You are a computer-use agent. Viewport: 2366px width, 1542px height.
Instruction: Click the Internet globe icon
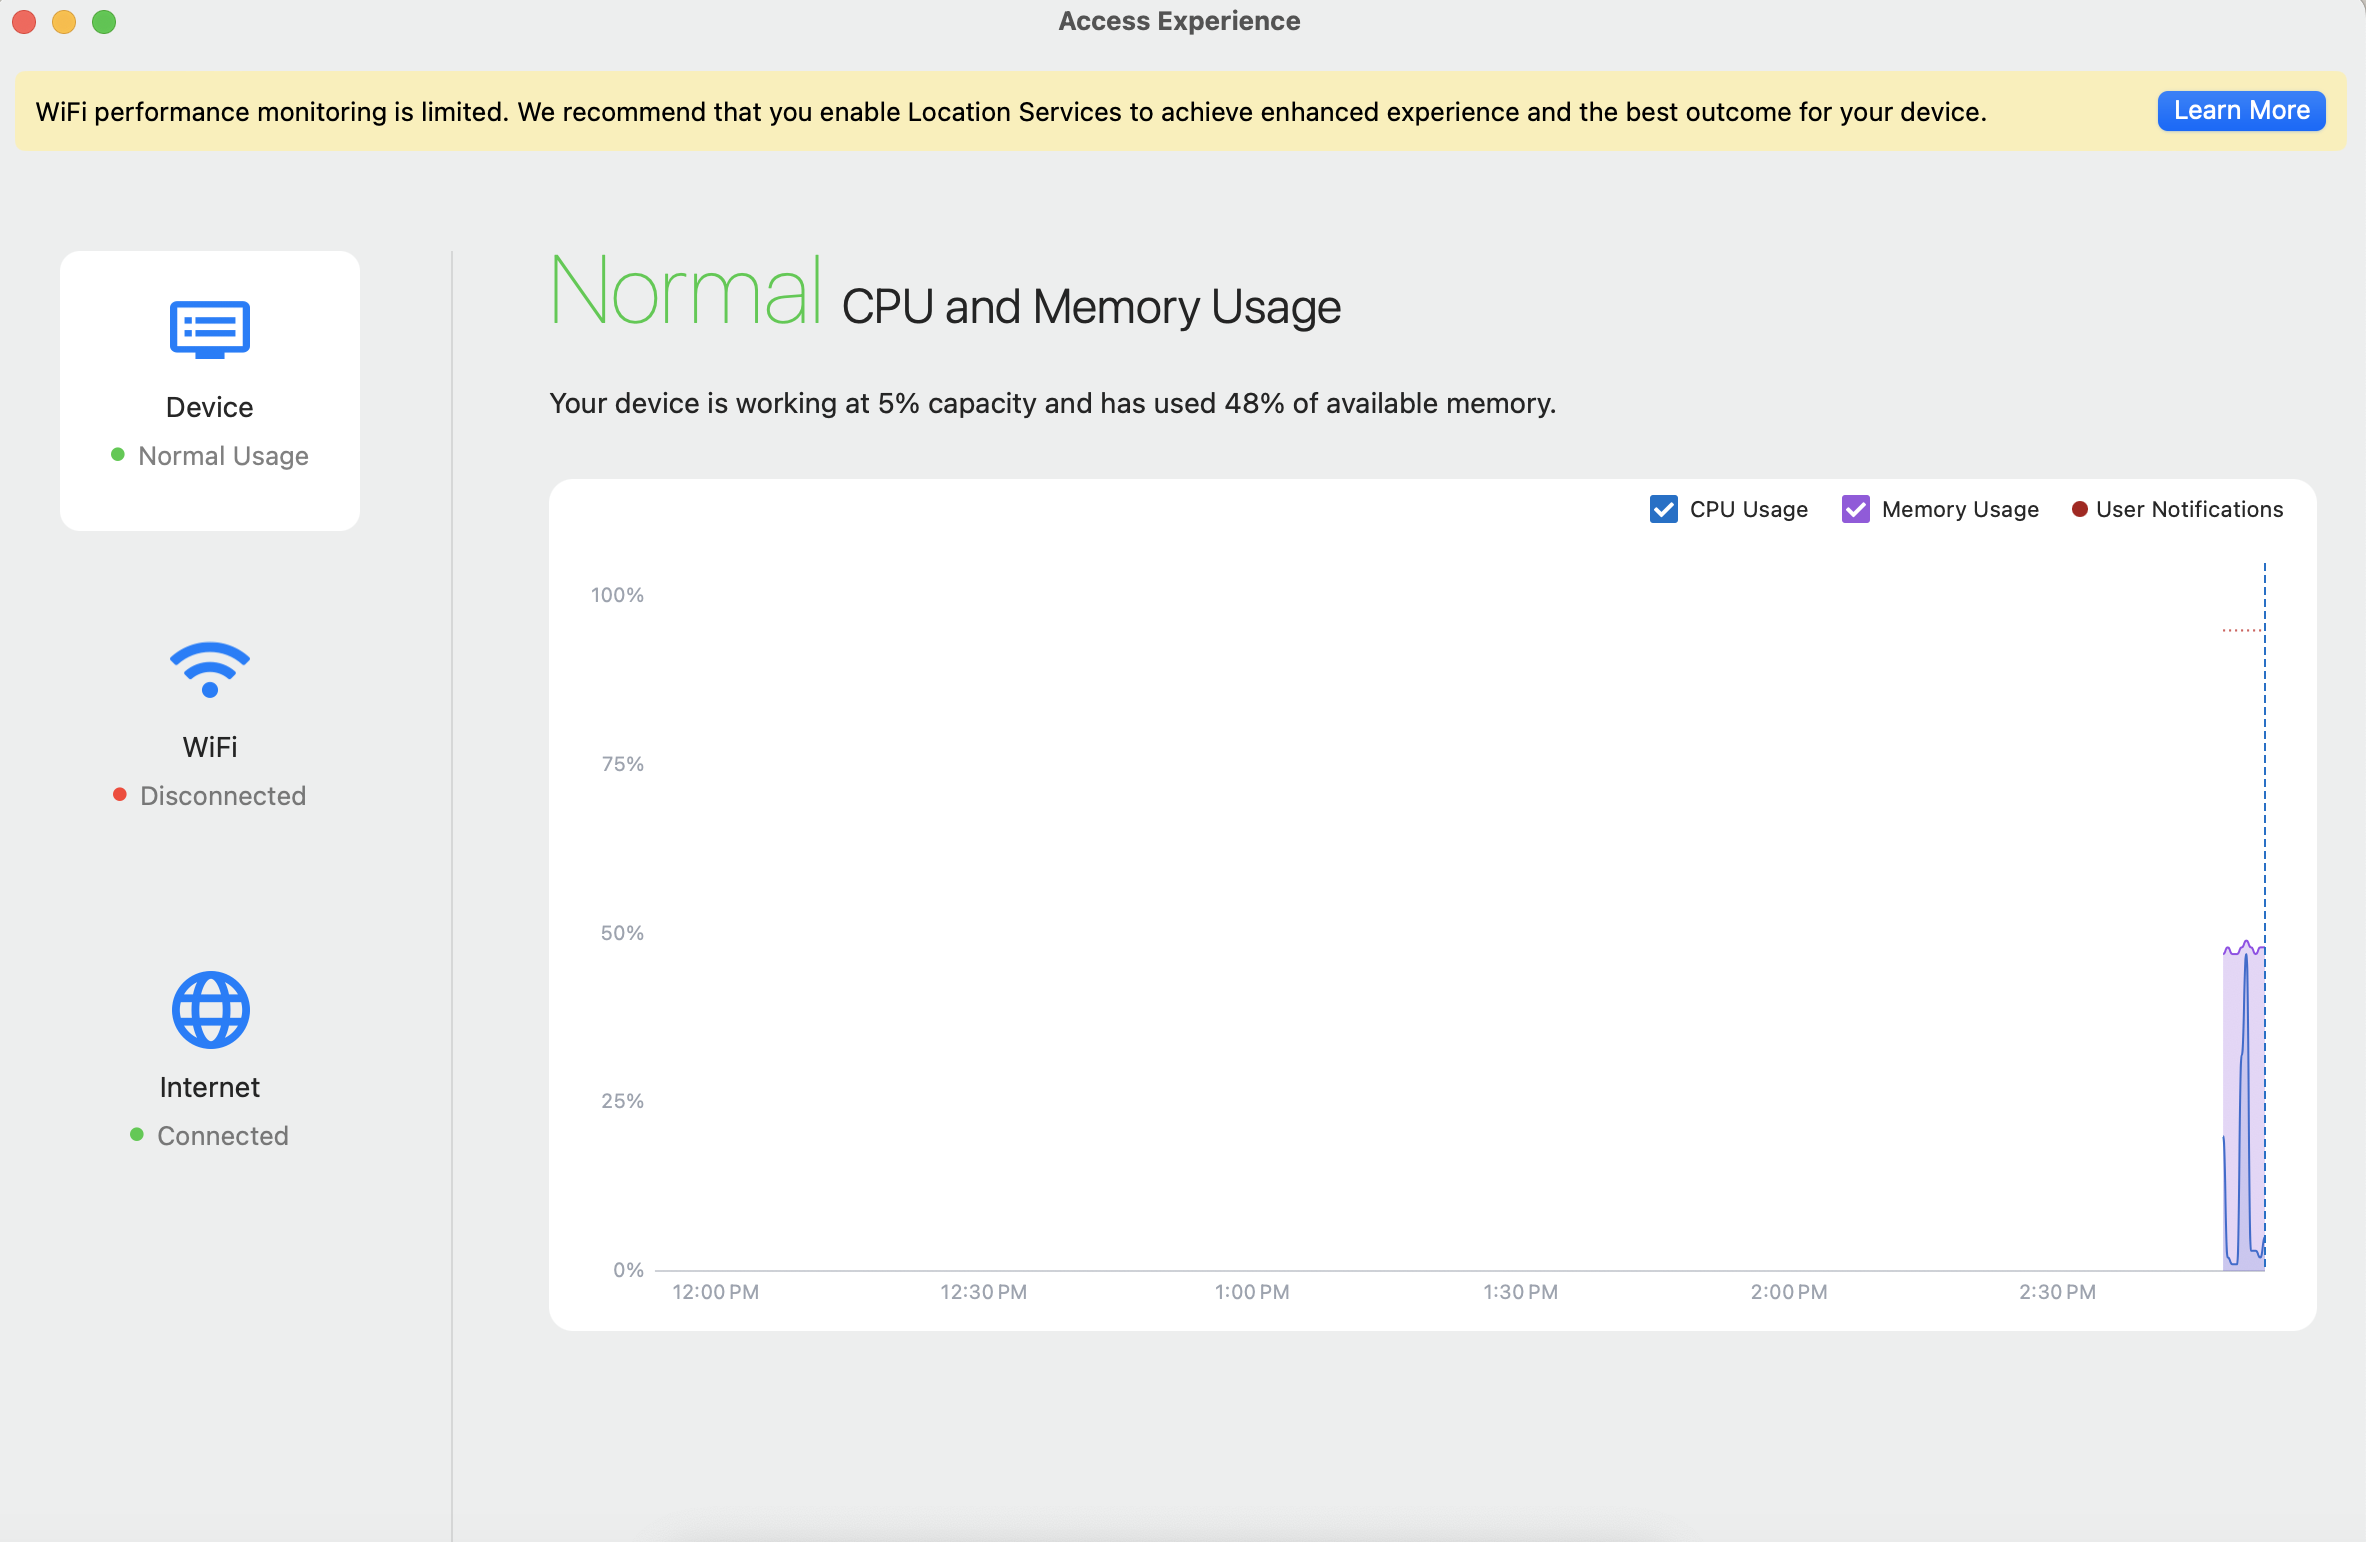209,1009
